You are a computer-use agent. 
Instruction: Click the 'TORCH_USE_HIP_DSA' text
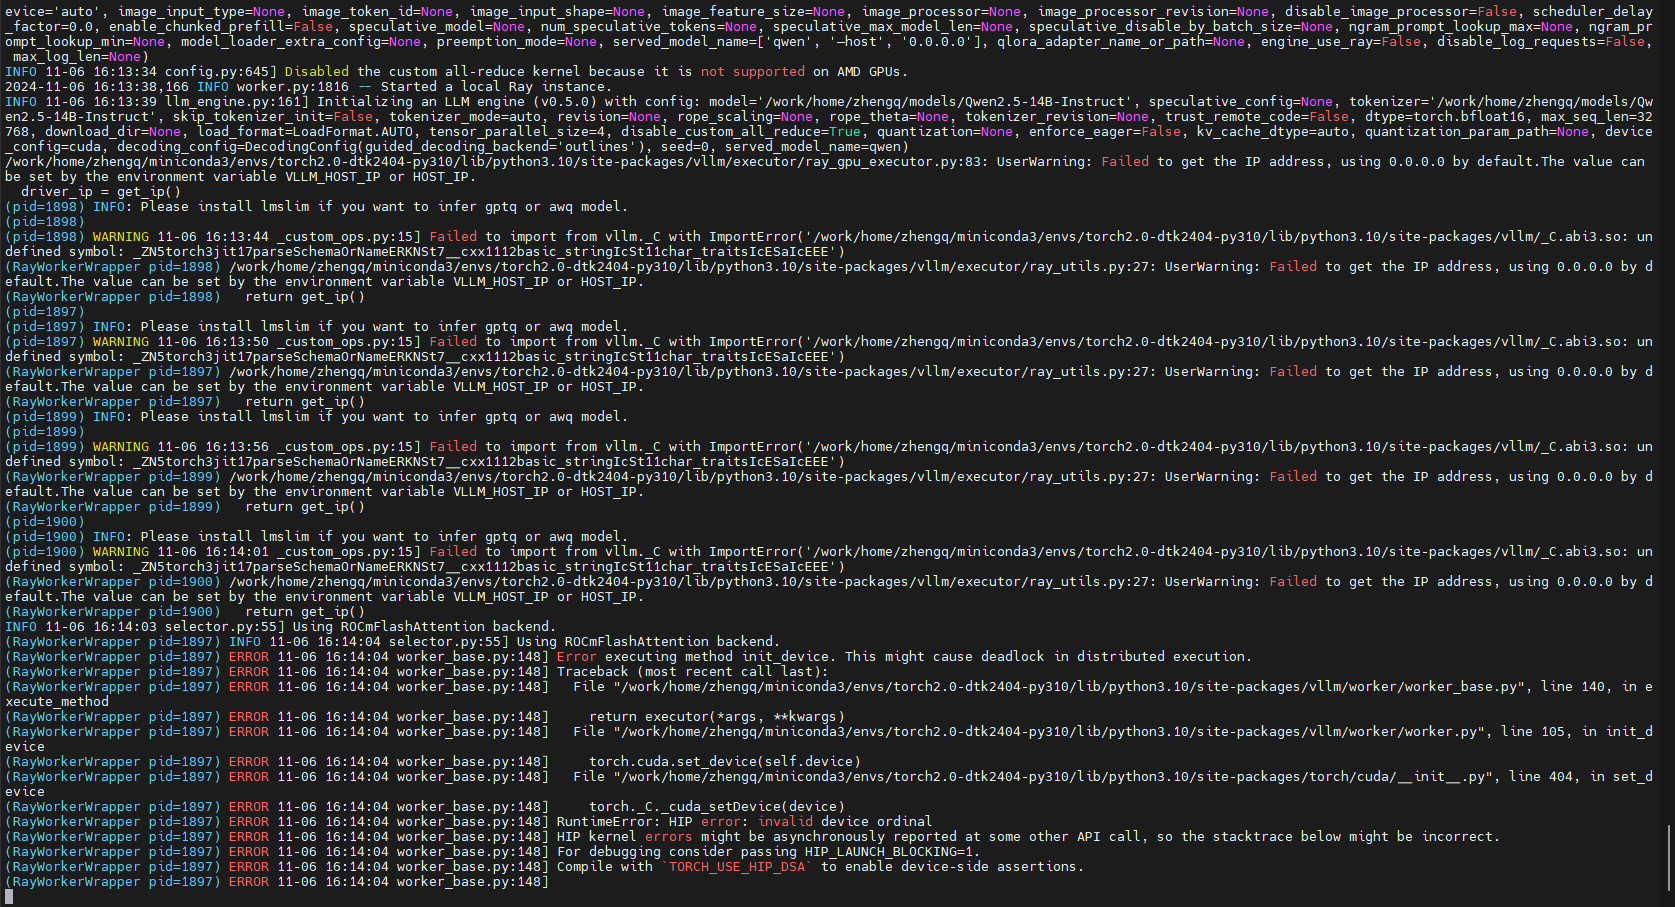(x=737, y=867)
